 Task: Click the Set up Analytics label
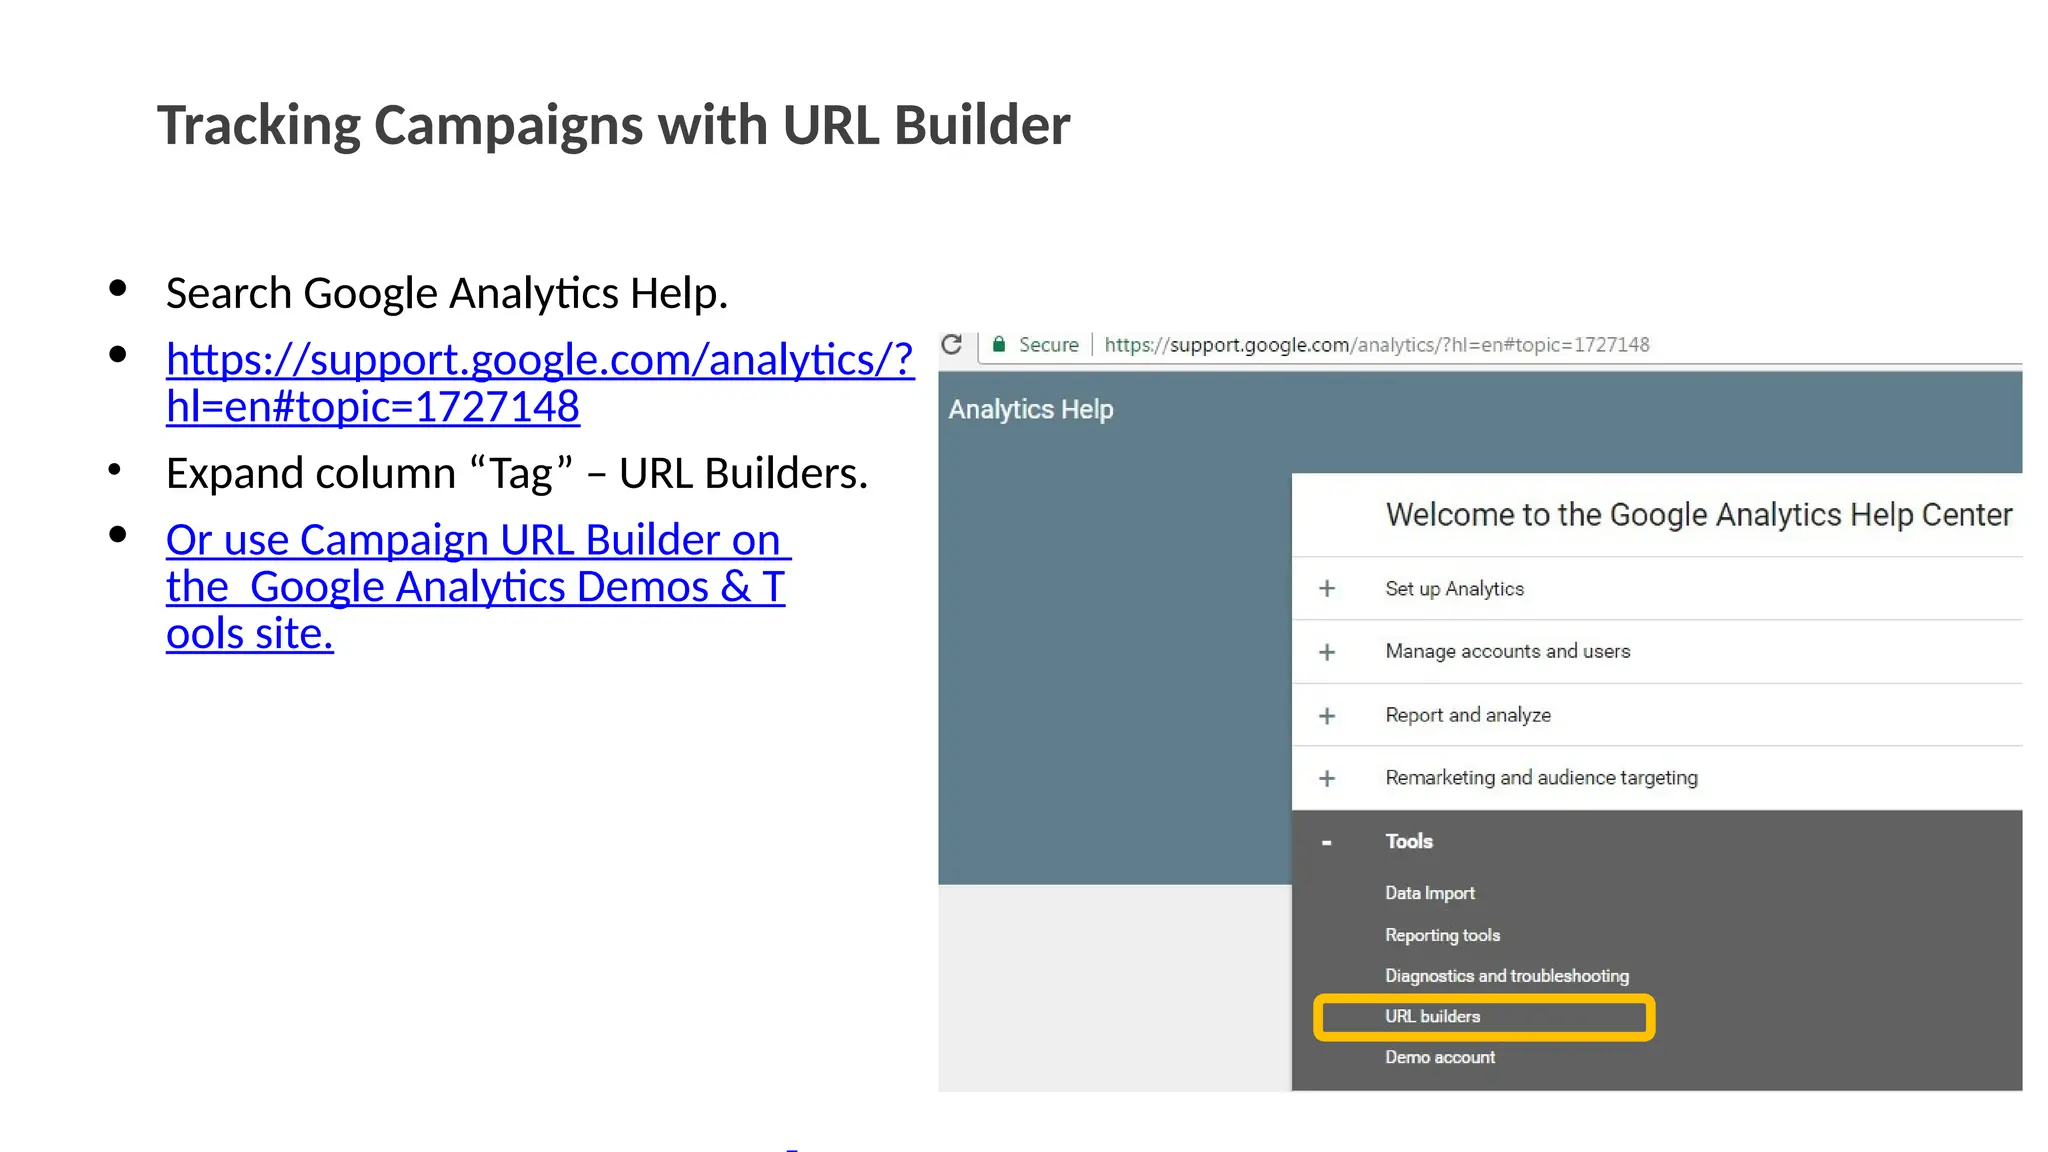click(x=1454, y=589)
